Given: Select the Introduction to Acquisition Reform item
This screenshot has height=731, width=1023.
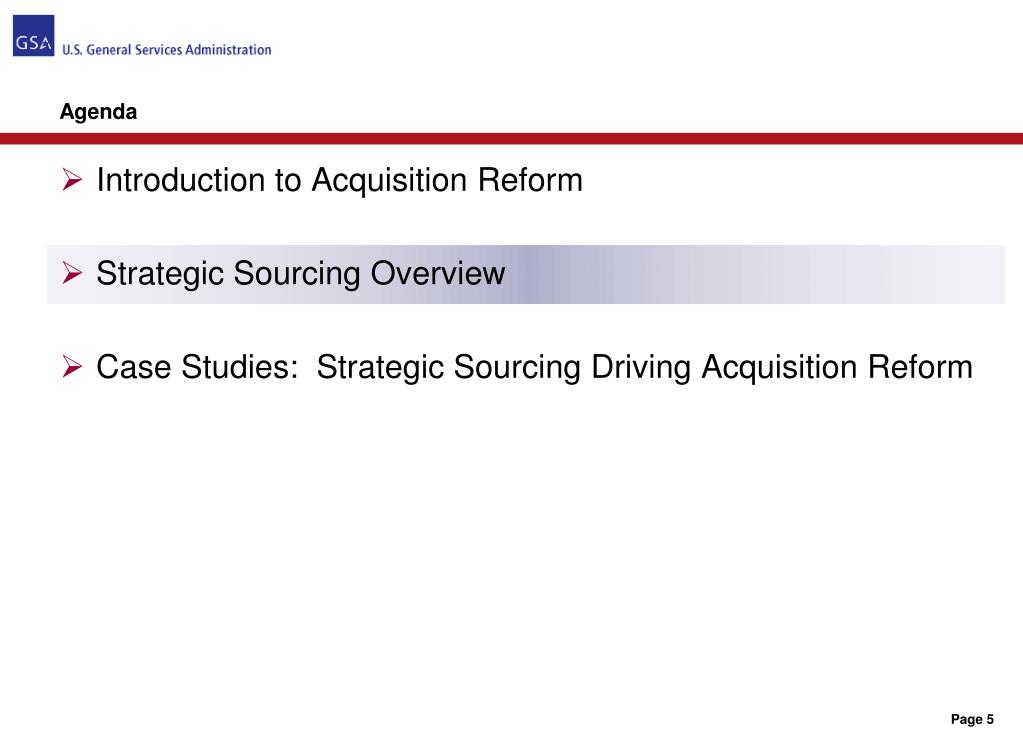Looking at the screenshot, I should pos(339,179).
